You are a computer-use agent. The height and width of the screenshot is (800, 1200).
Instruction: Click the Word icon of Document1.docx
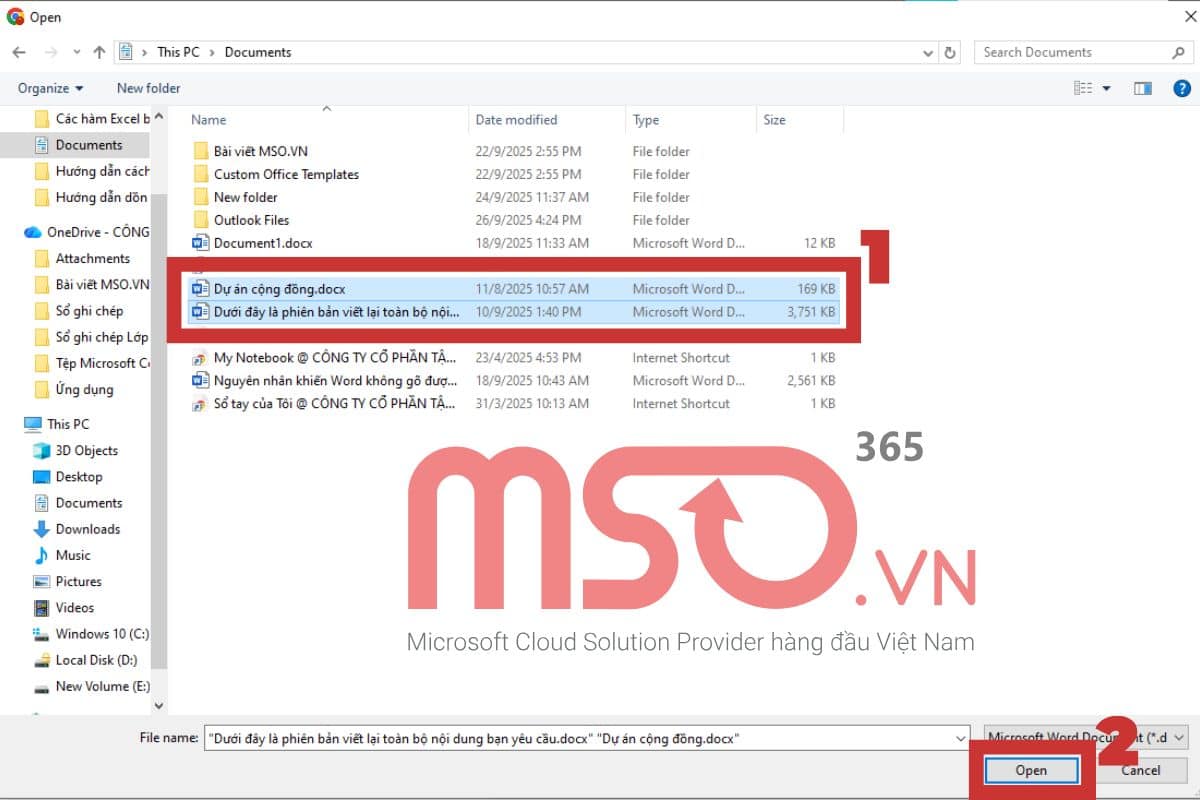pos(199,243)
